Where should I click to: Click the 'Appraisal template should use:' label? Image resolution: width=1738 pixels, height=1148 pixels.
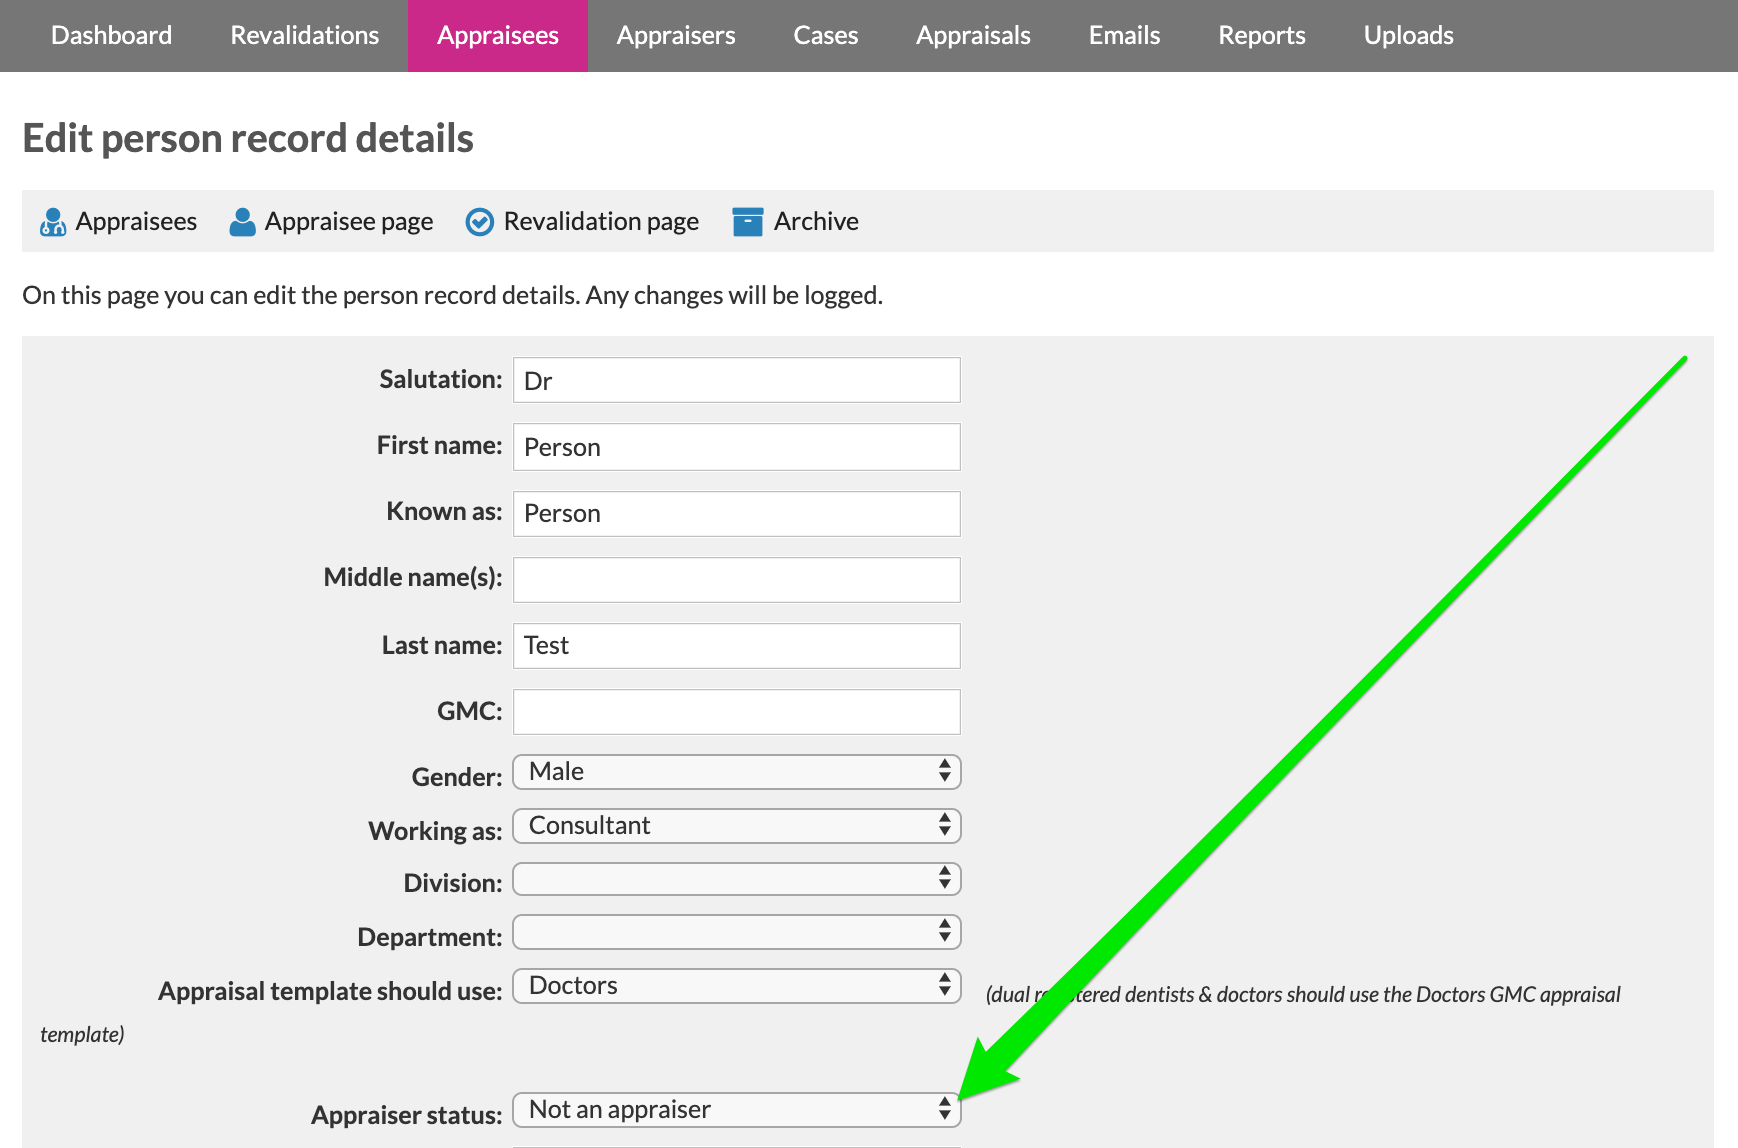point(330,991)
